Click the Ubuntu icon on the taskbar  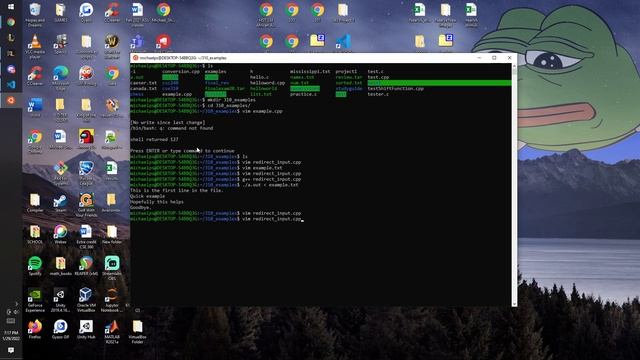11,100
